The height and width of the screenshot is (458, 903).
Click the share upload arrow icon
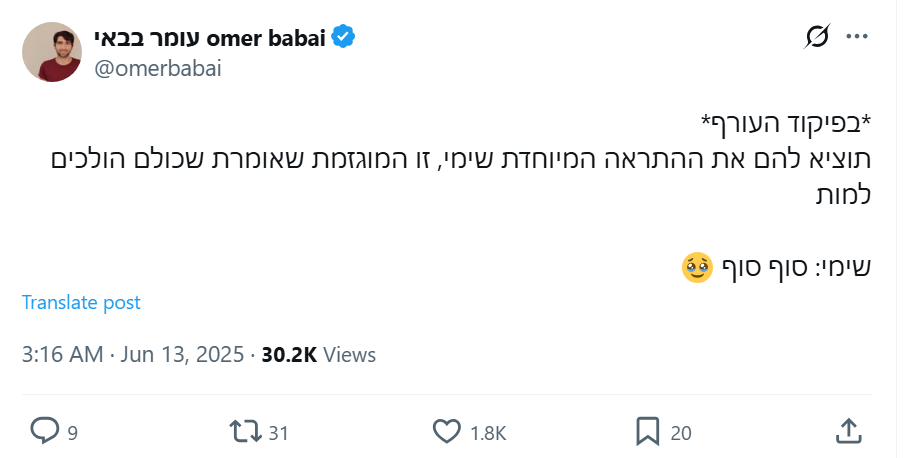pyautogui.click(x=848, y=431)
